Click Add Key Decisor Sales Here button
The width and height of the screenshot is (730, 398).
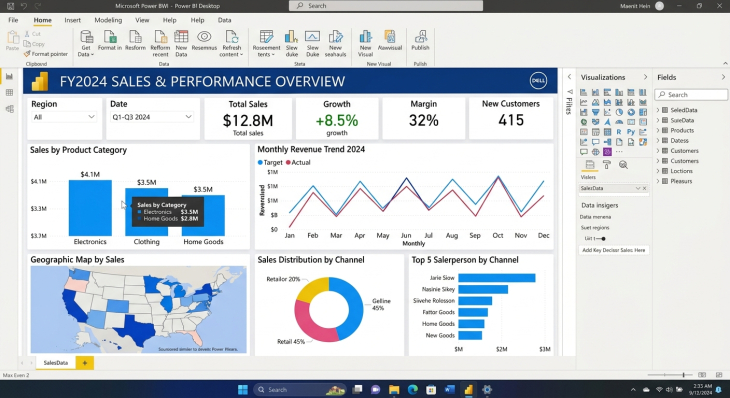click(x=614, y=250)
